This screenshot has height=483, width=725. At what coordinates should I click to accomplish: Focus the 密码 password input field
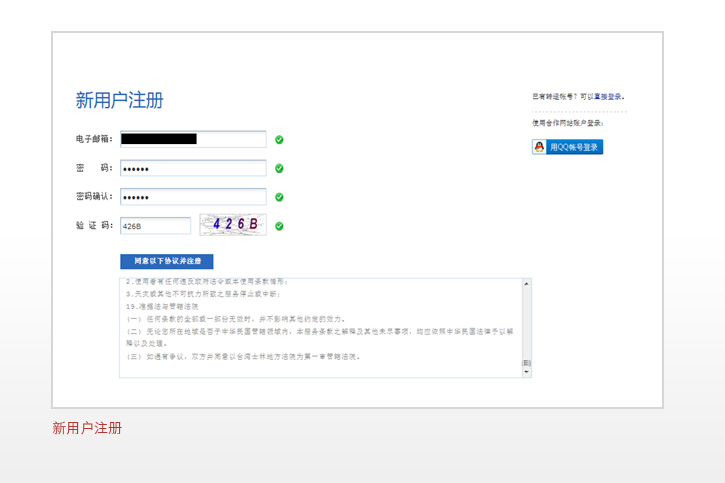(x=193, y=168)
